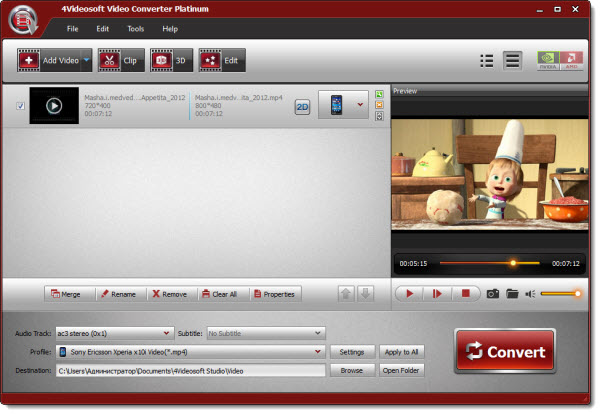
Task: Move the selected file up
Action: [346, 294]
